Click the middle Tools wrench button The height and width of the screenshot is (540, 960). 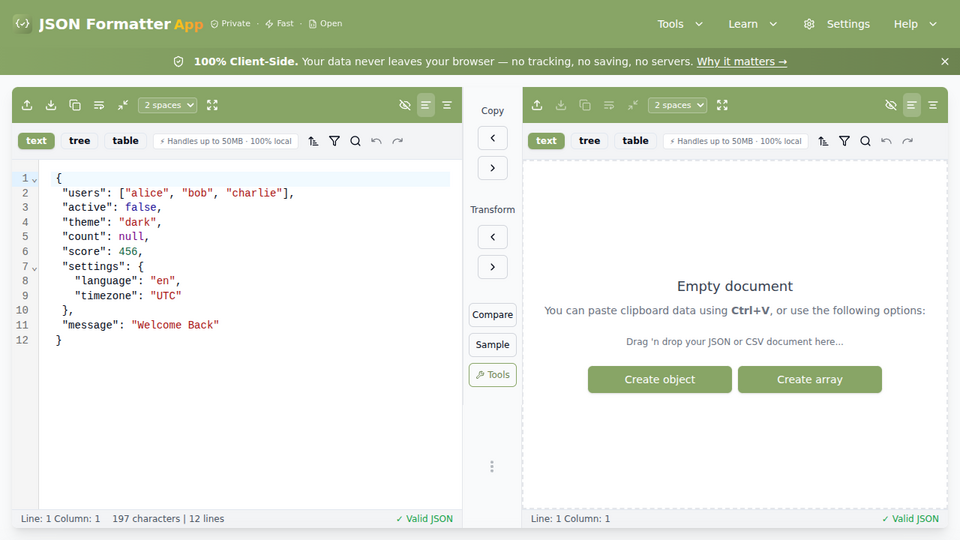492,375
